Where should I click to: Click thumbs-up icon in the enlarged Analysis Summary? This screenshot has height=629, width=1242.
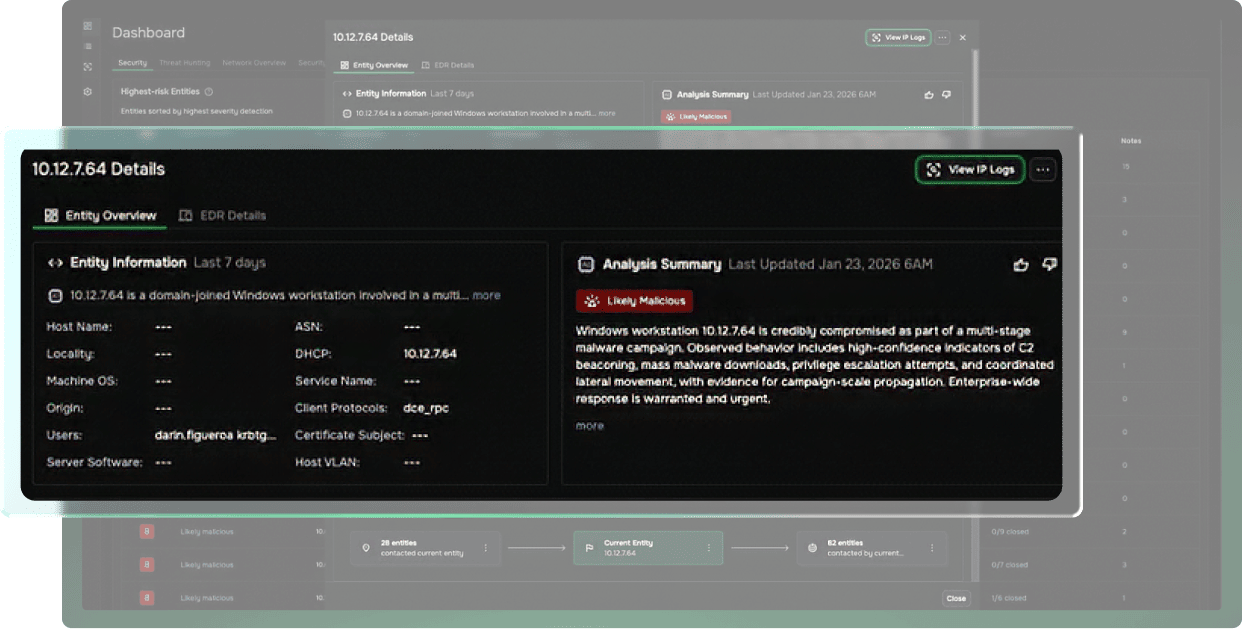point(1021,265)
